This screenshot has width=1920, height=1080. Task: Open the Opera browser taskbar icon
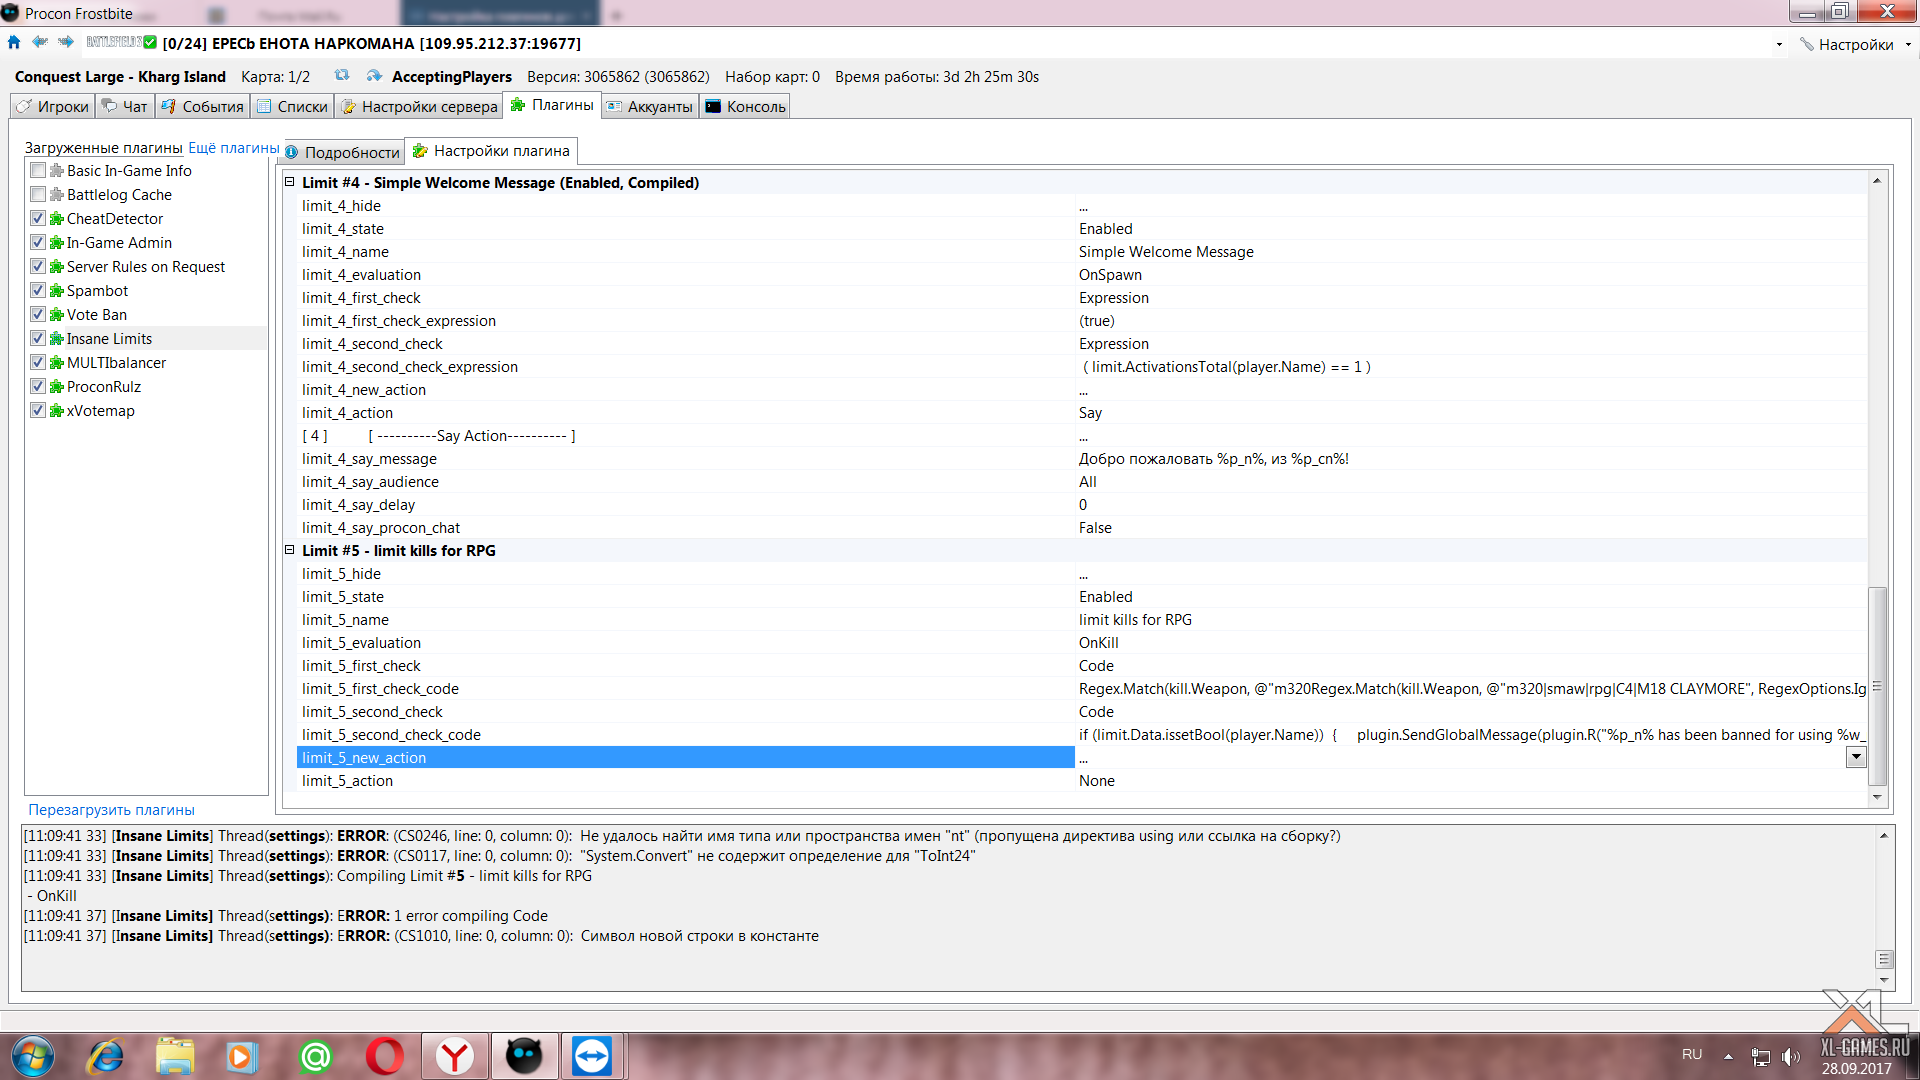pyautogui.click(x=384, y=1056)
